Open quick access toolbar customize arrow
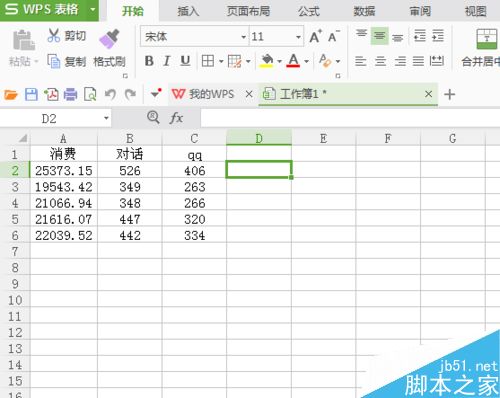Screen dimensions: 500x398 pyautogui.click(x=155, y=94)
